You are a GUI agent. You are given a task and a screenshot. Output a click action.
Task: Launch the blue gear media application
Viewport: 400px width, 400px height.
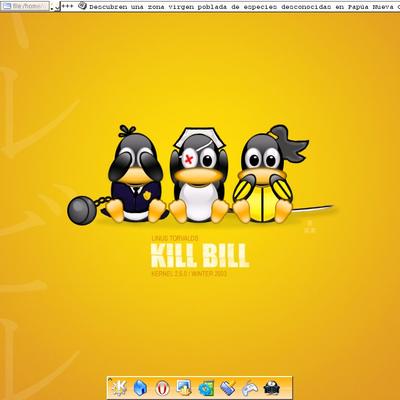(x=206, y=388)
